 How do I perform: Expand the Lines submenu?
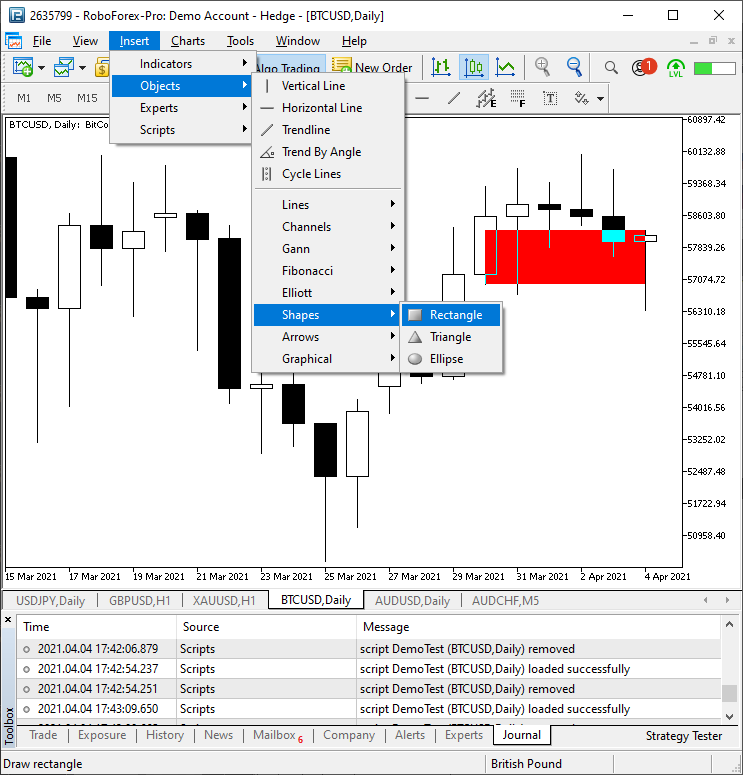pos(328,205)
